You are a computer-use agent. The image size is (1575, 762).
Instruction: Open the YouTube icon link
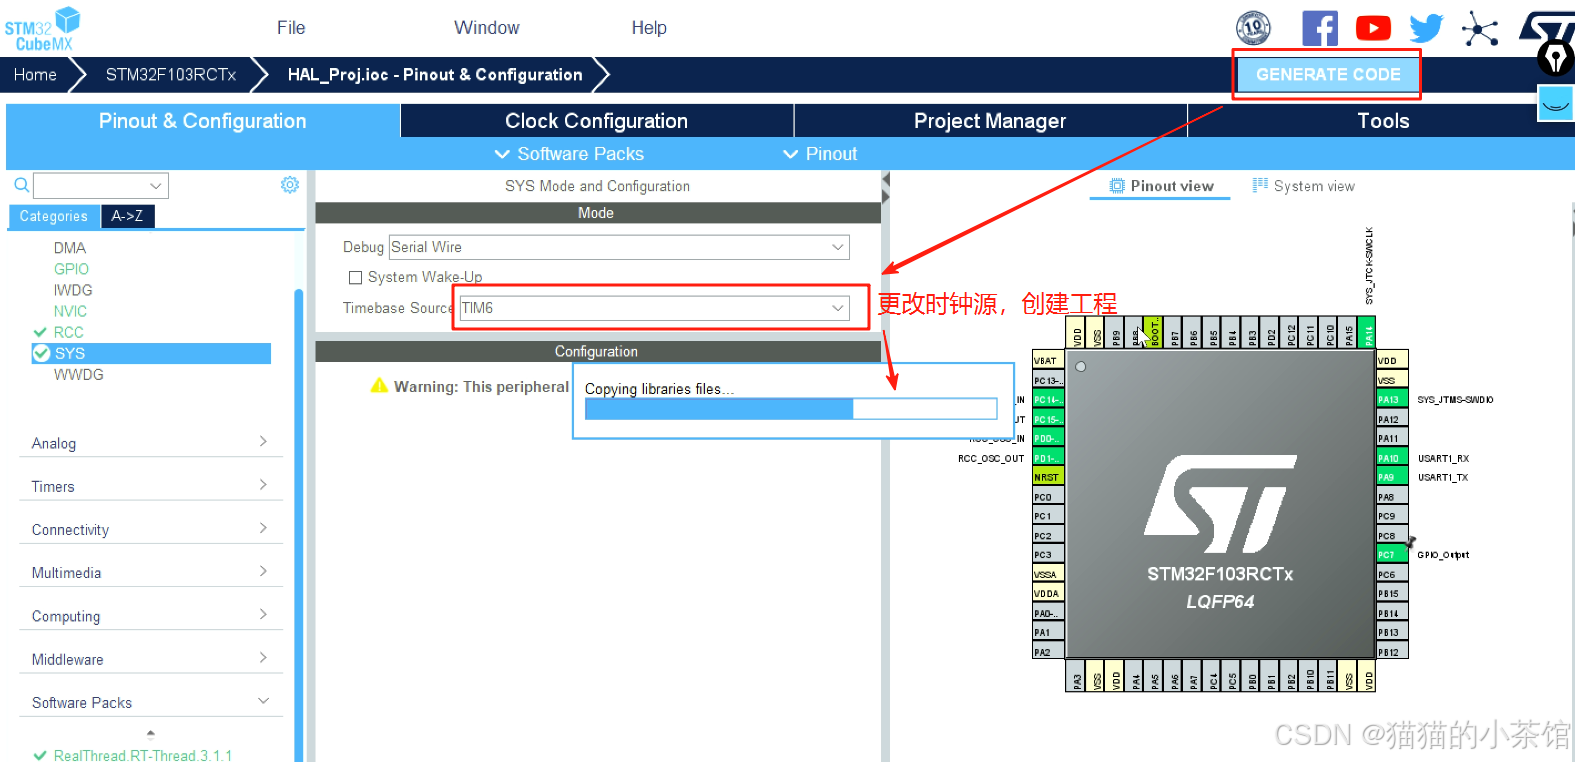pos(1373,28)
